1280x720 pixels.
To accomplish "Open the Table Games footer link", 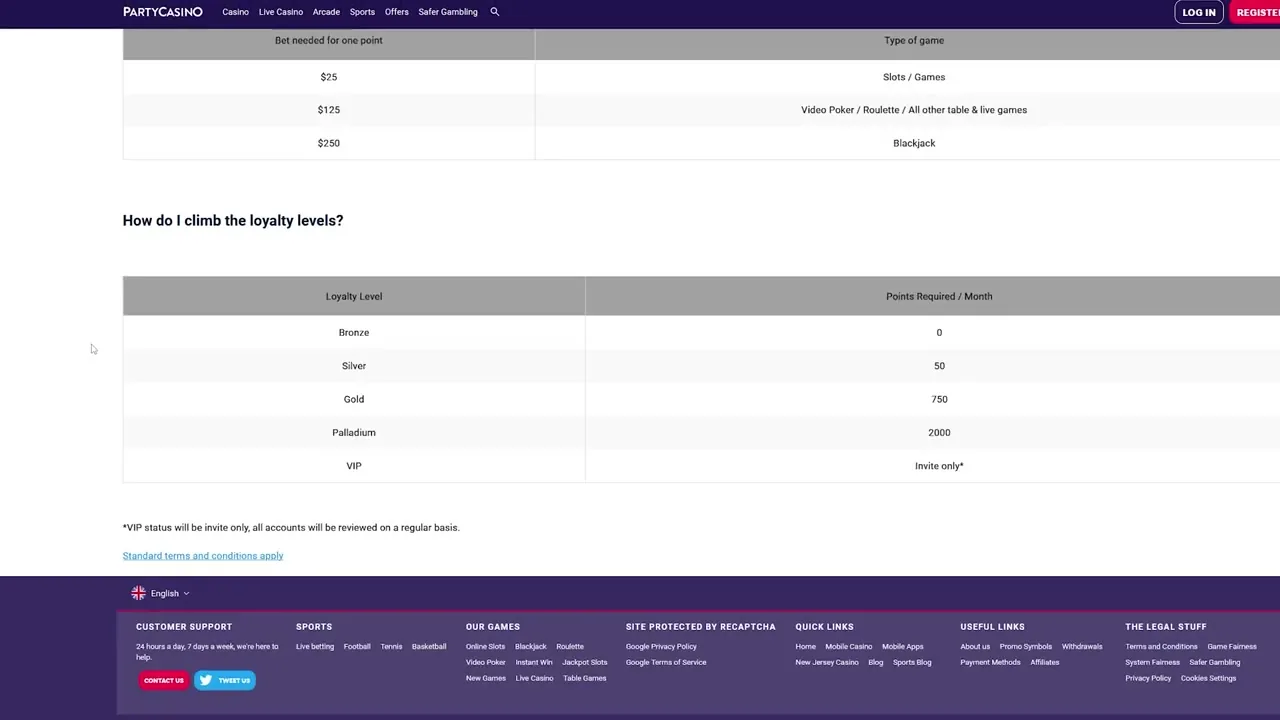I will [585, 678].
